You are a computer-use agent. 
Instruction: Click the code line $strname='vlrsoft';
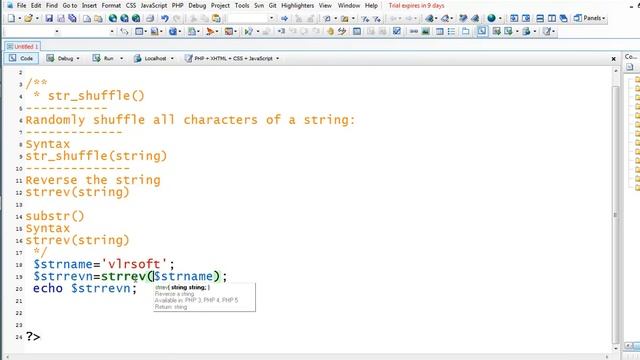point(104,264)
